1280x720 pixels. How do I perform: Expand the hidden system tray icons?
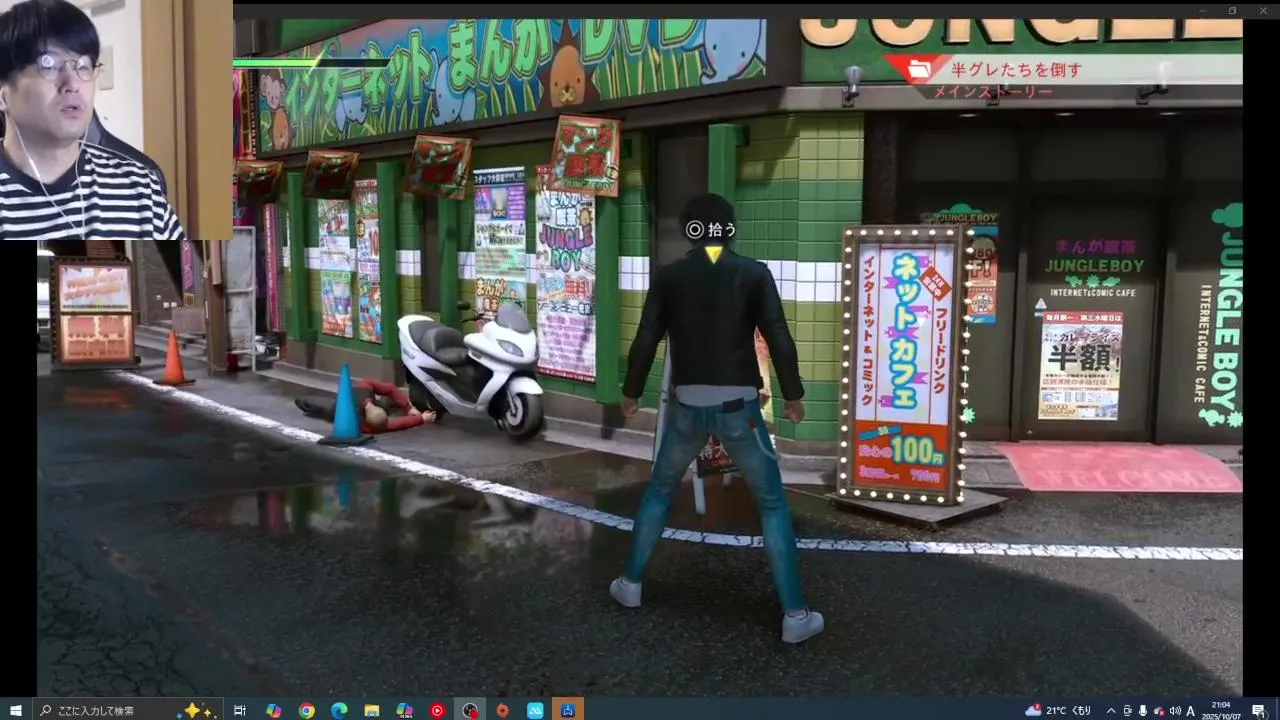click(x=1111, y=710)
